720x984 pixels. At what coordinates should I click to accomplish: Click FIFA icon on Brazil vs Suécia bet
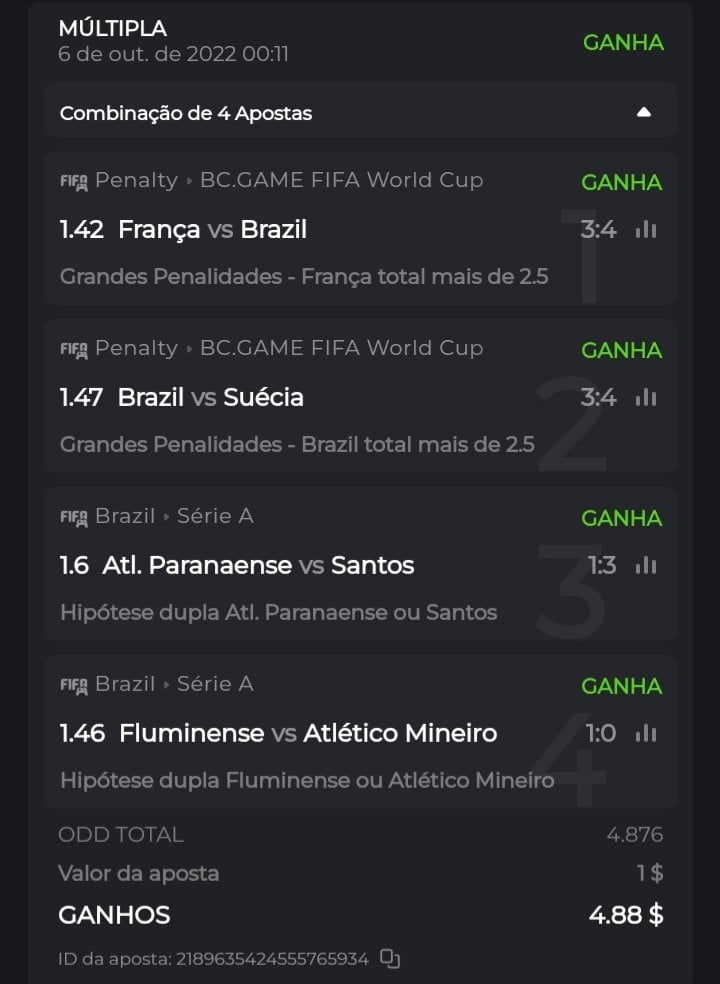point(74,350)
